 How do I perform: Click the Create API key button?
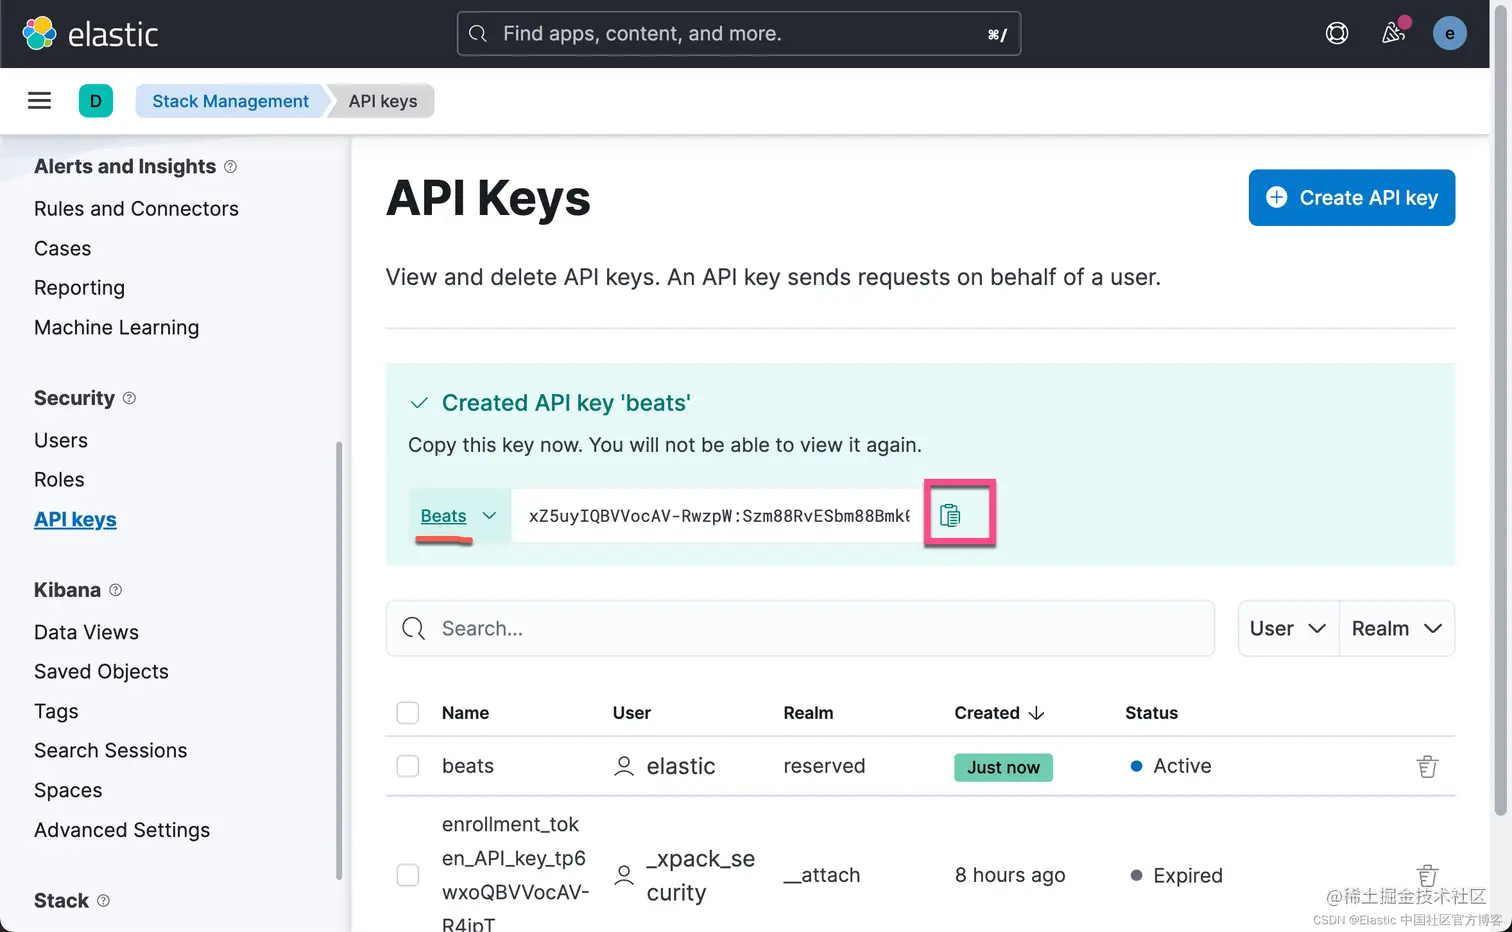pos(1351,198)
